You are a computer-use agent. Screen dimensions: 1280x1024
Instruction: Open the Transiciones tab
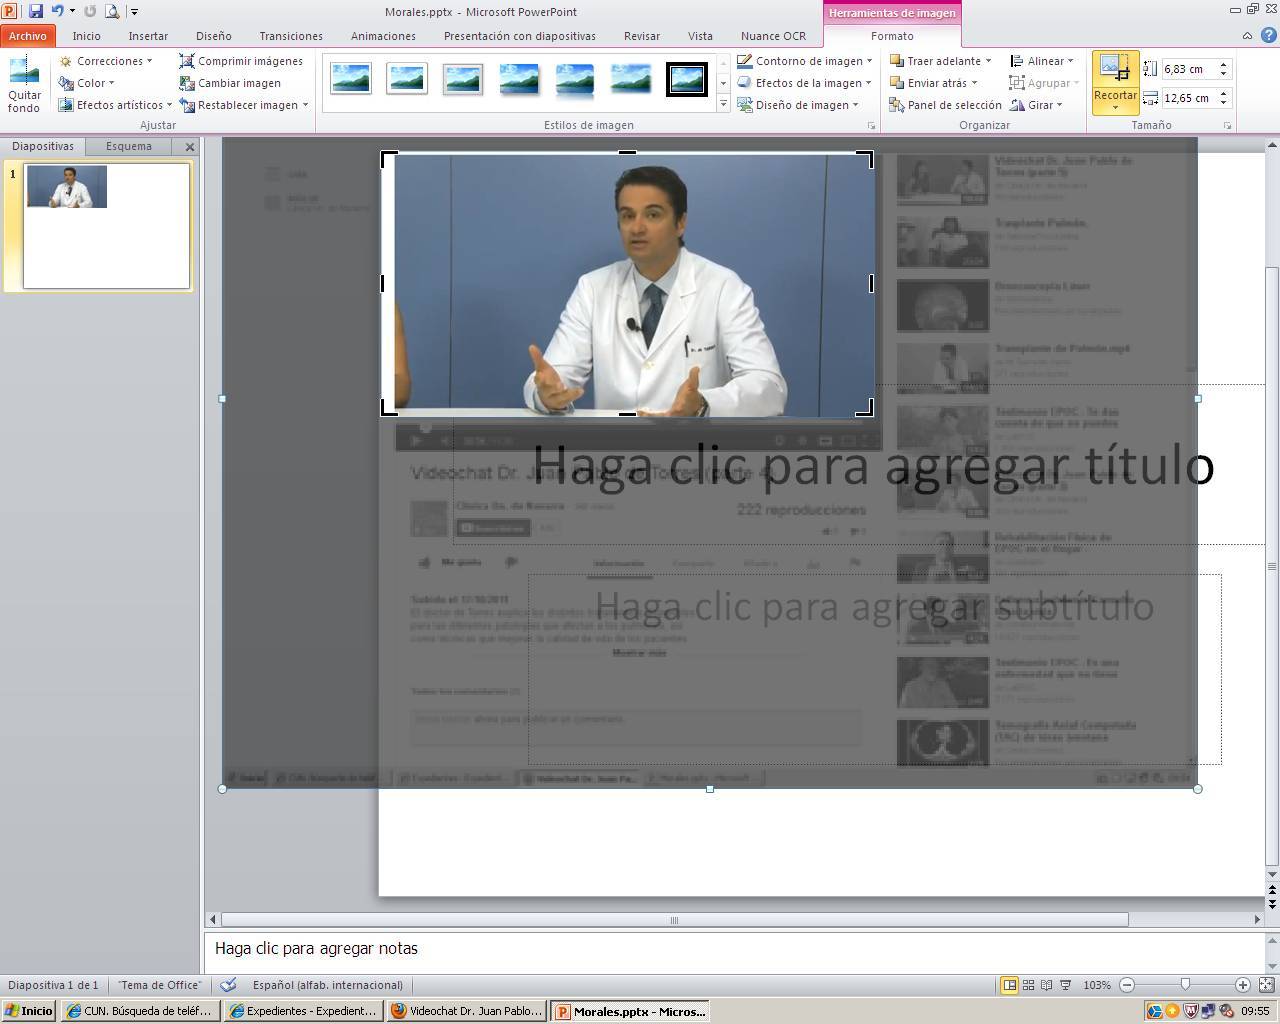pos(291,36)
